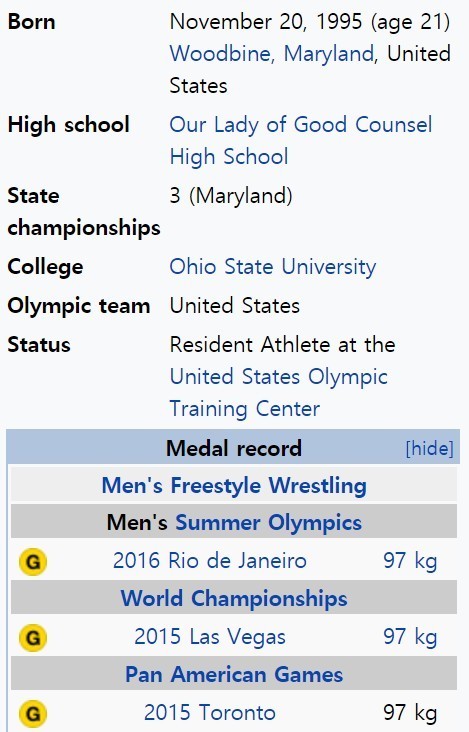Image resolution: width=469 pixels, height=732 pixels.
Task: Hide the Medal record section
Action: pyautogui.click(x=429, y=449)
